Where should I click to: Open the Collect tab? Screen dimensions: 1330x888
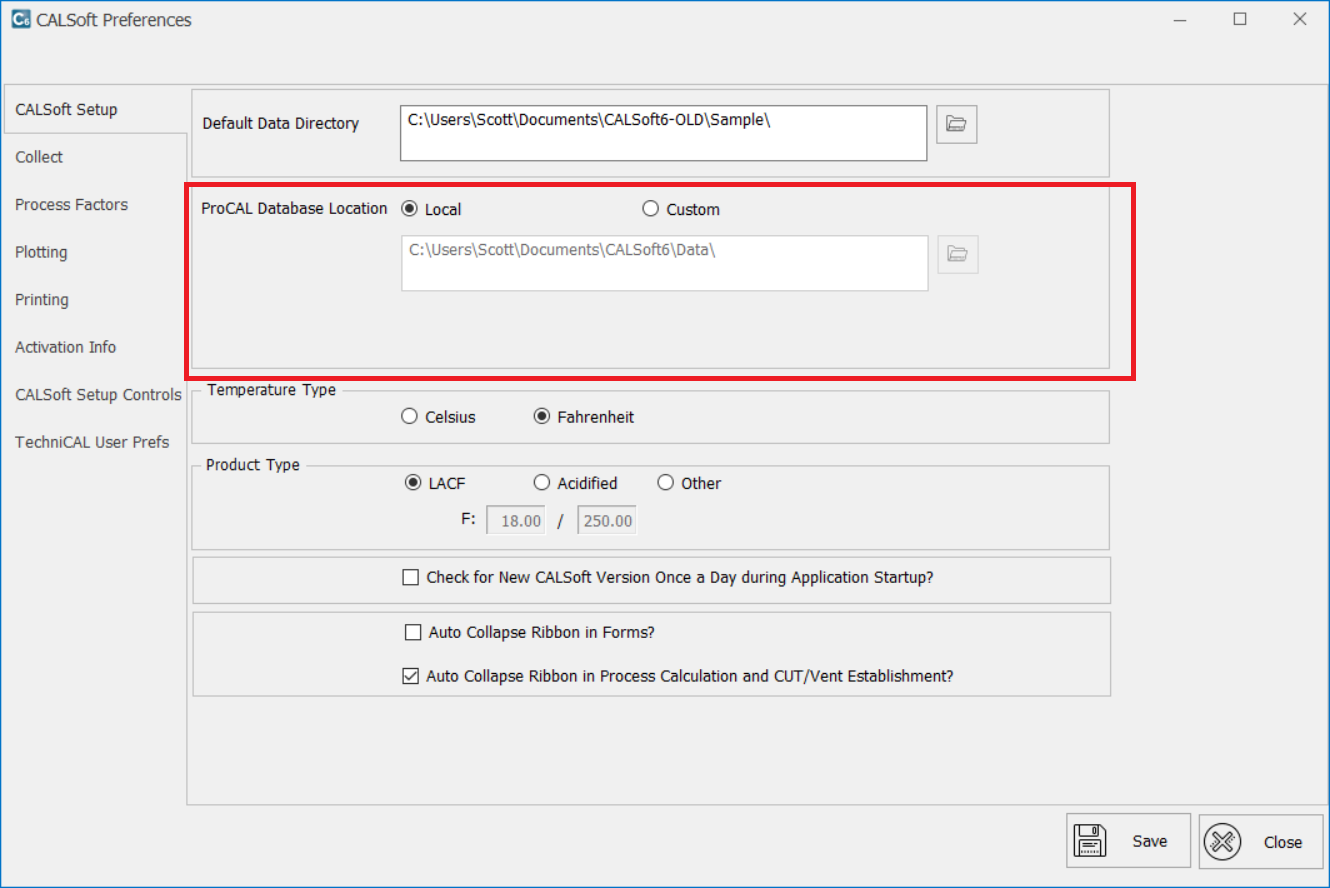coord(39,157)
